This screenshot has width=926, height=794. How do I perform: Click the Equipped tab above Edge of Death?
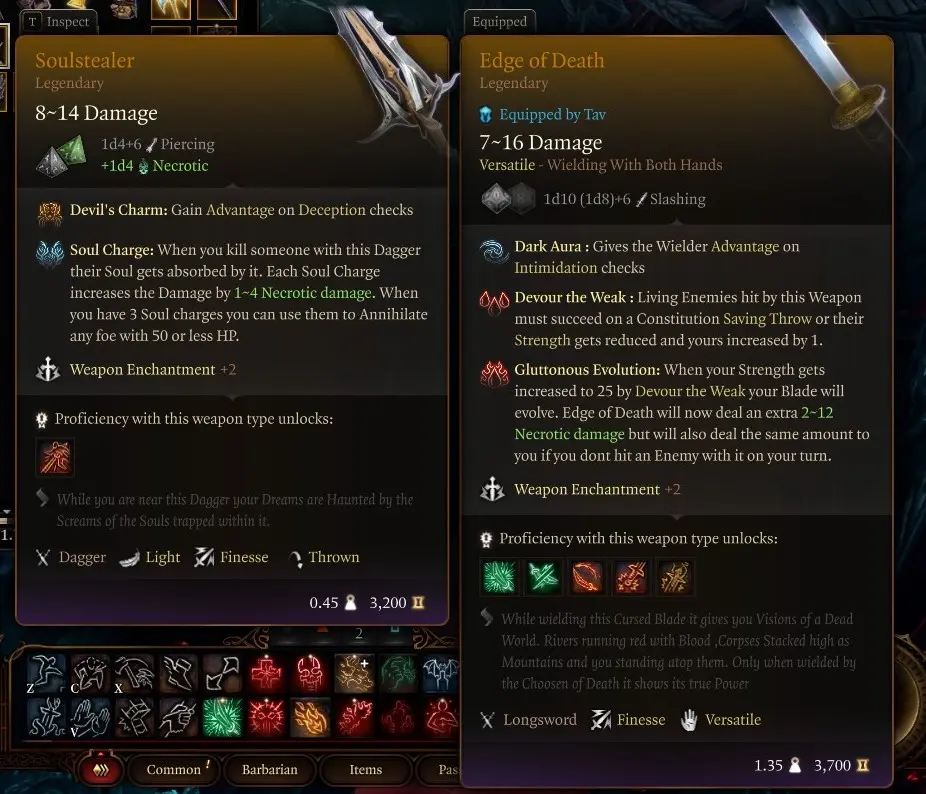pos(500,22)
